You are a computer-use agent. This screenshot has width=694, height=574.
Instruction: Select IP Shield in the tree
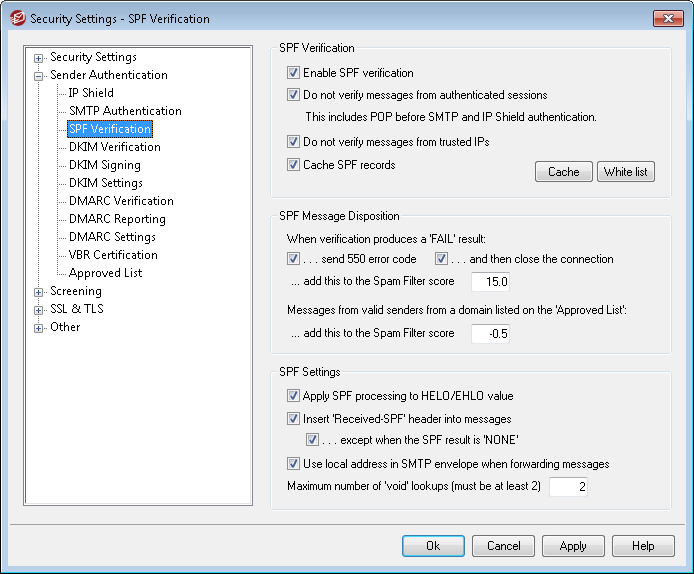[91, 93]
